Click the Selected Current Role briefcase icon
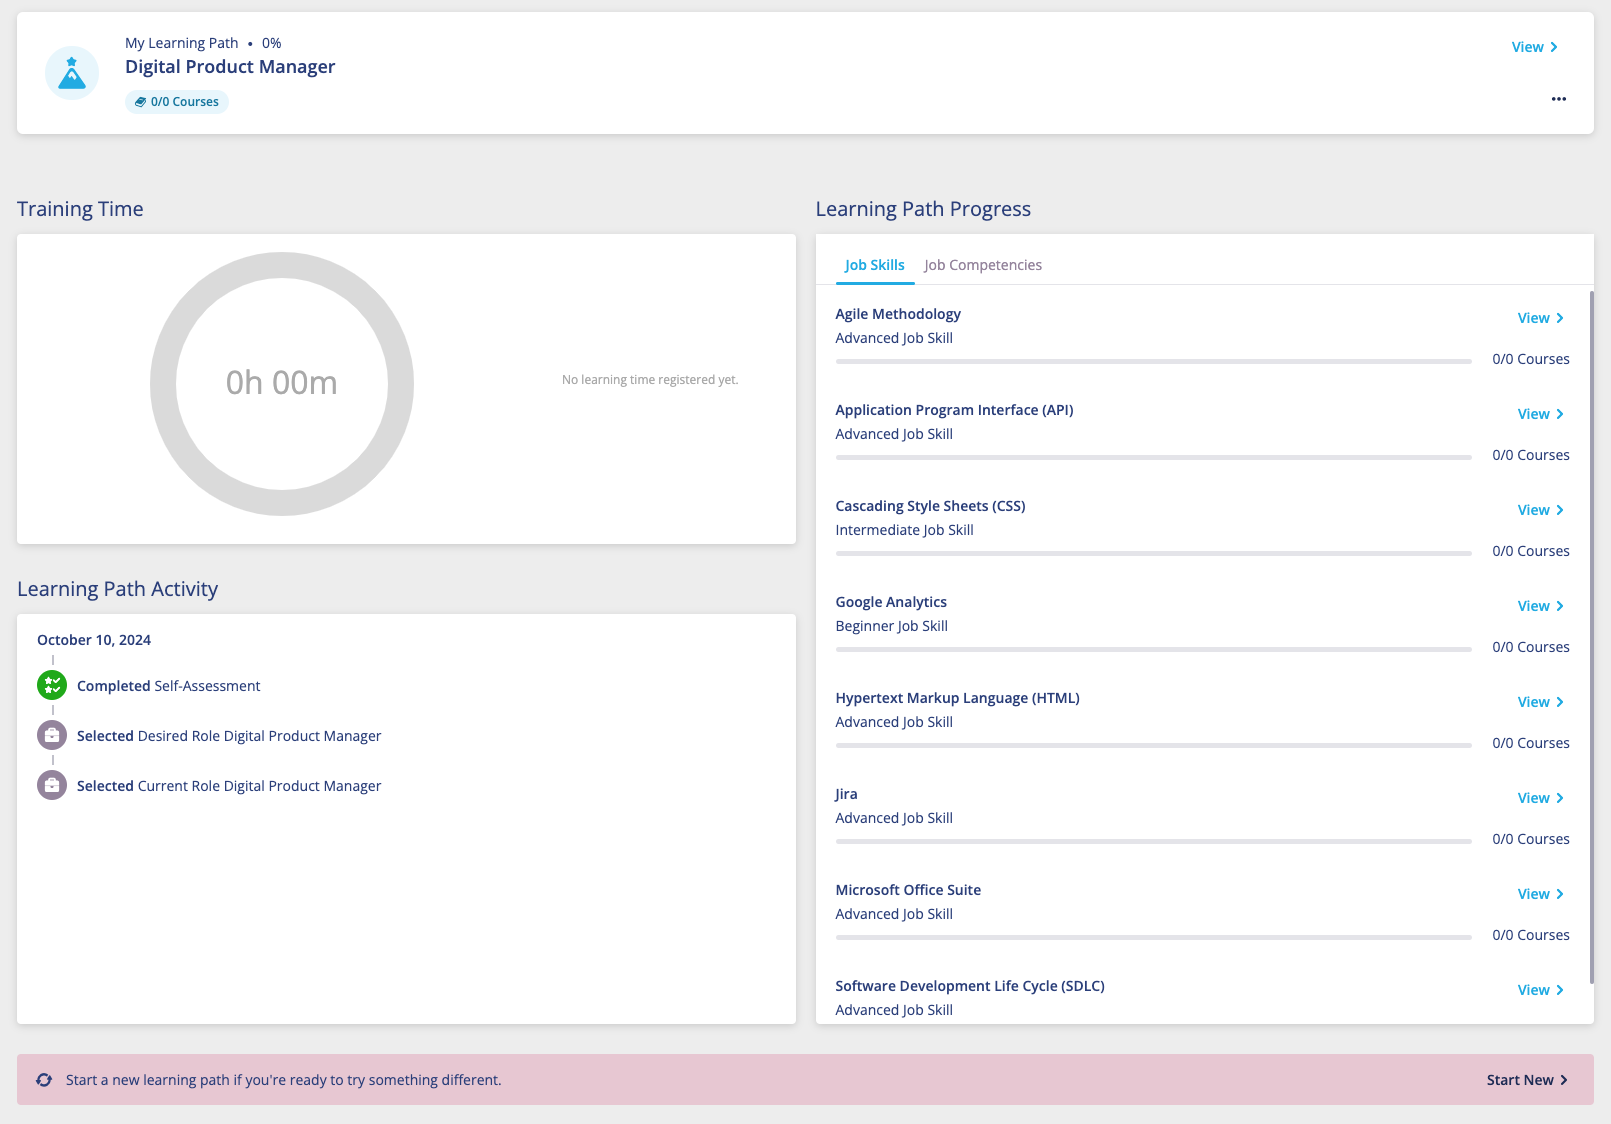1611x1124 pixels. point(52,786)
